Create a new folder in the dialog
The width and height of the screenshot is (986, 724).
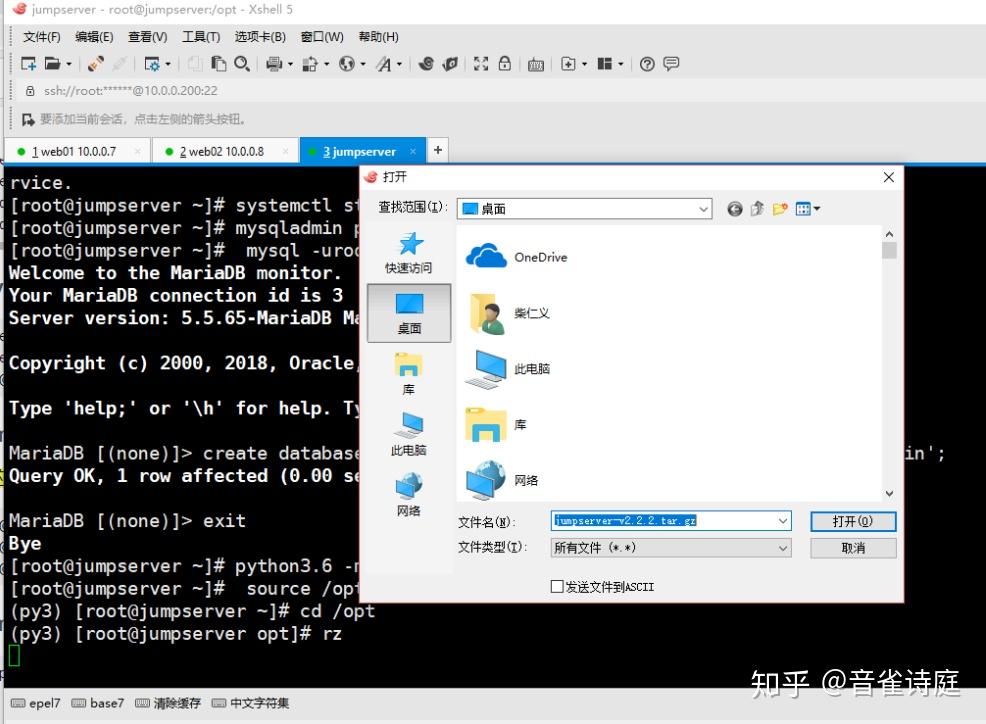(x=781, y=208)
